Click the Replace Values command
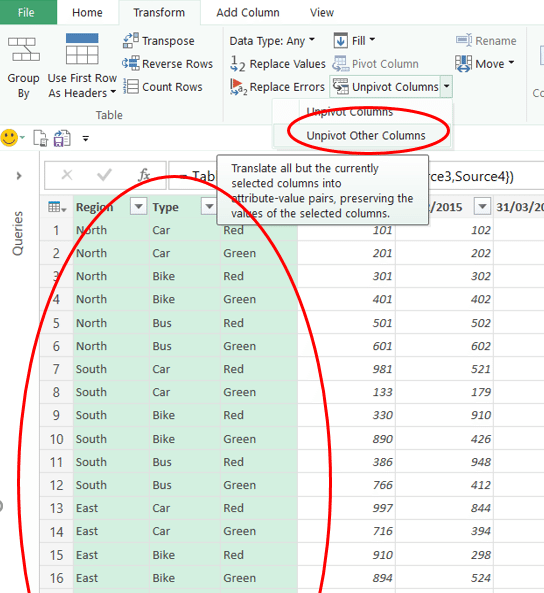This screenshot has width=544, height=593. 278,64
